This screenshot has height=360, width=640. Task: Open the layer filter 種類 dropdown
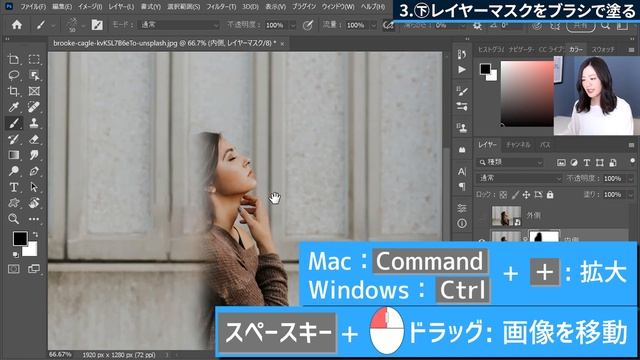510,162
